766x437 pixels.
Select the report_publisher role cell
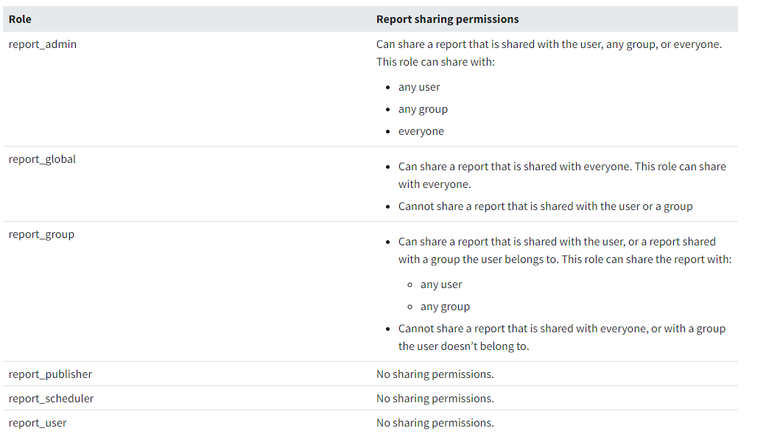50,374
